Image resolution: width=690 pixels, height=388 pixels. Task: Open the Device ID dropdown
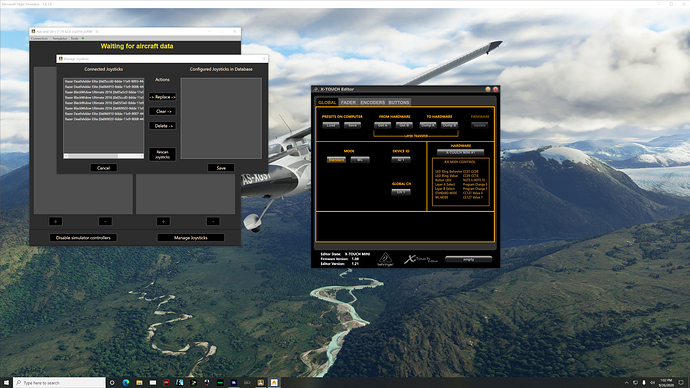click(401, 160)
